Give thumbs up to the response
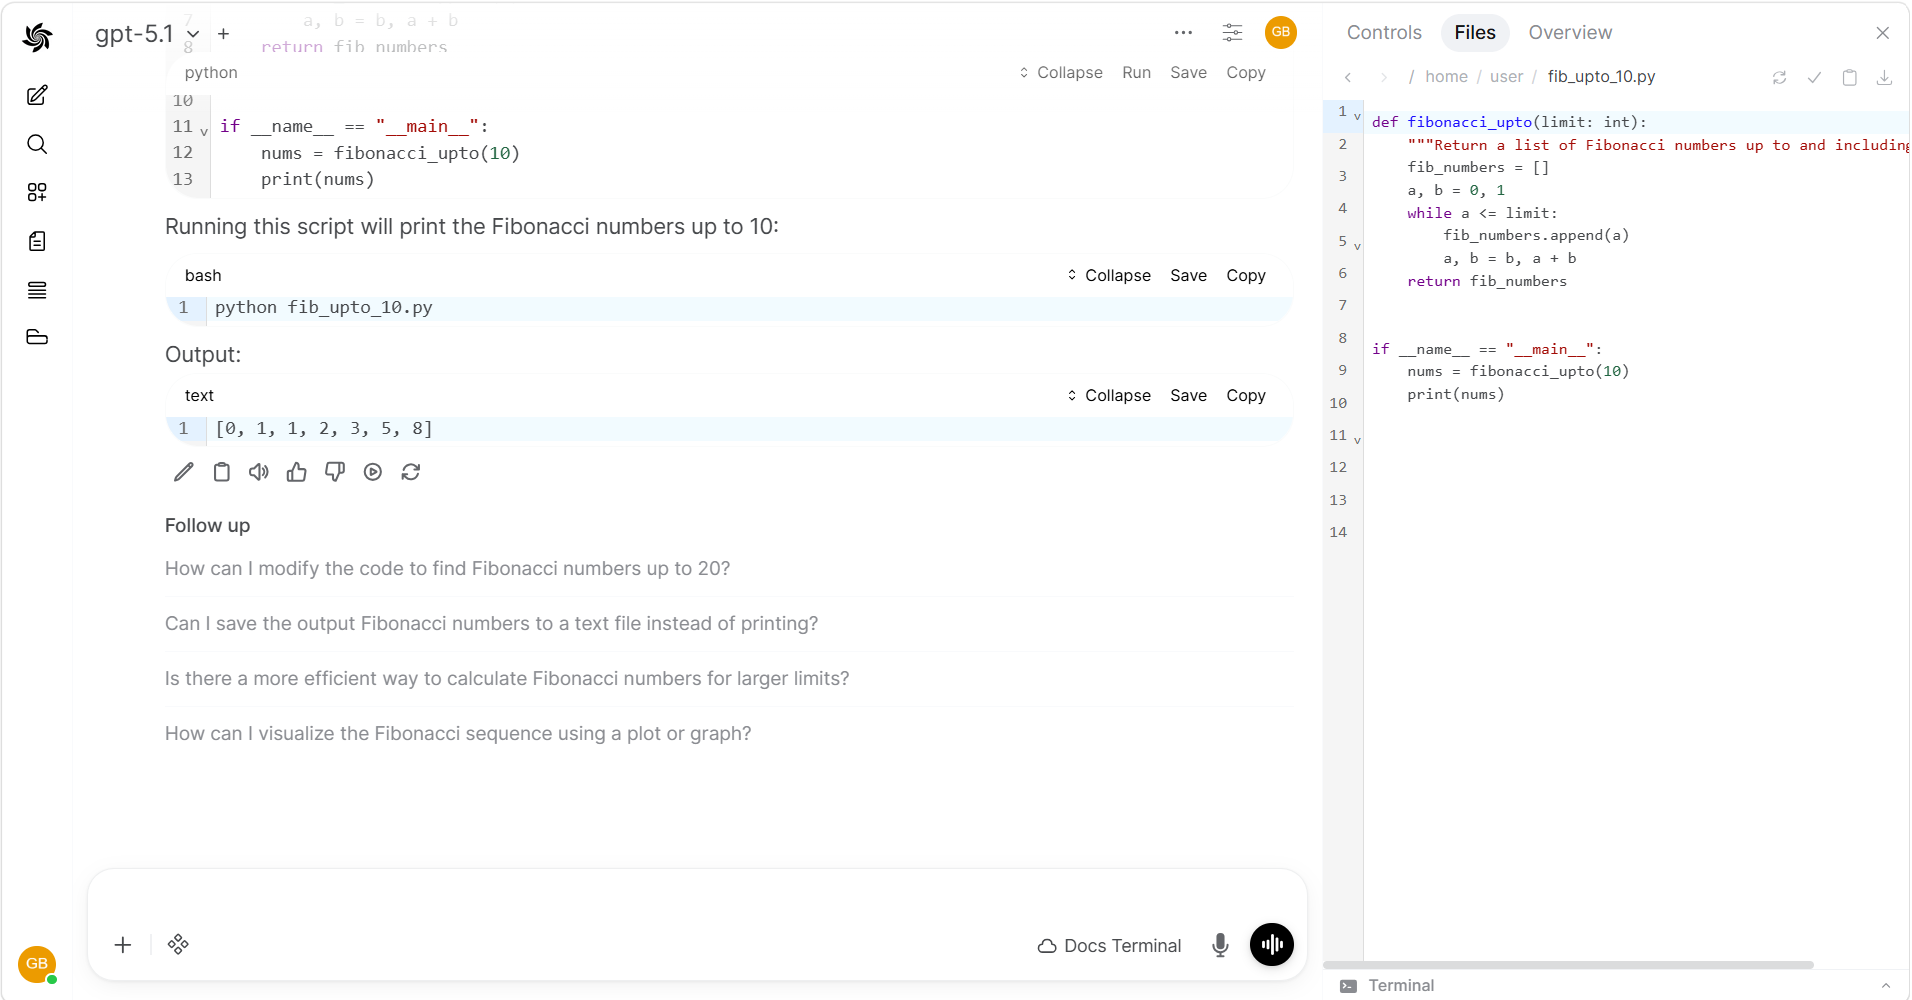 297,472
